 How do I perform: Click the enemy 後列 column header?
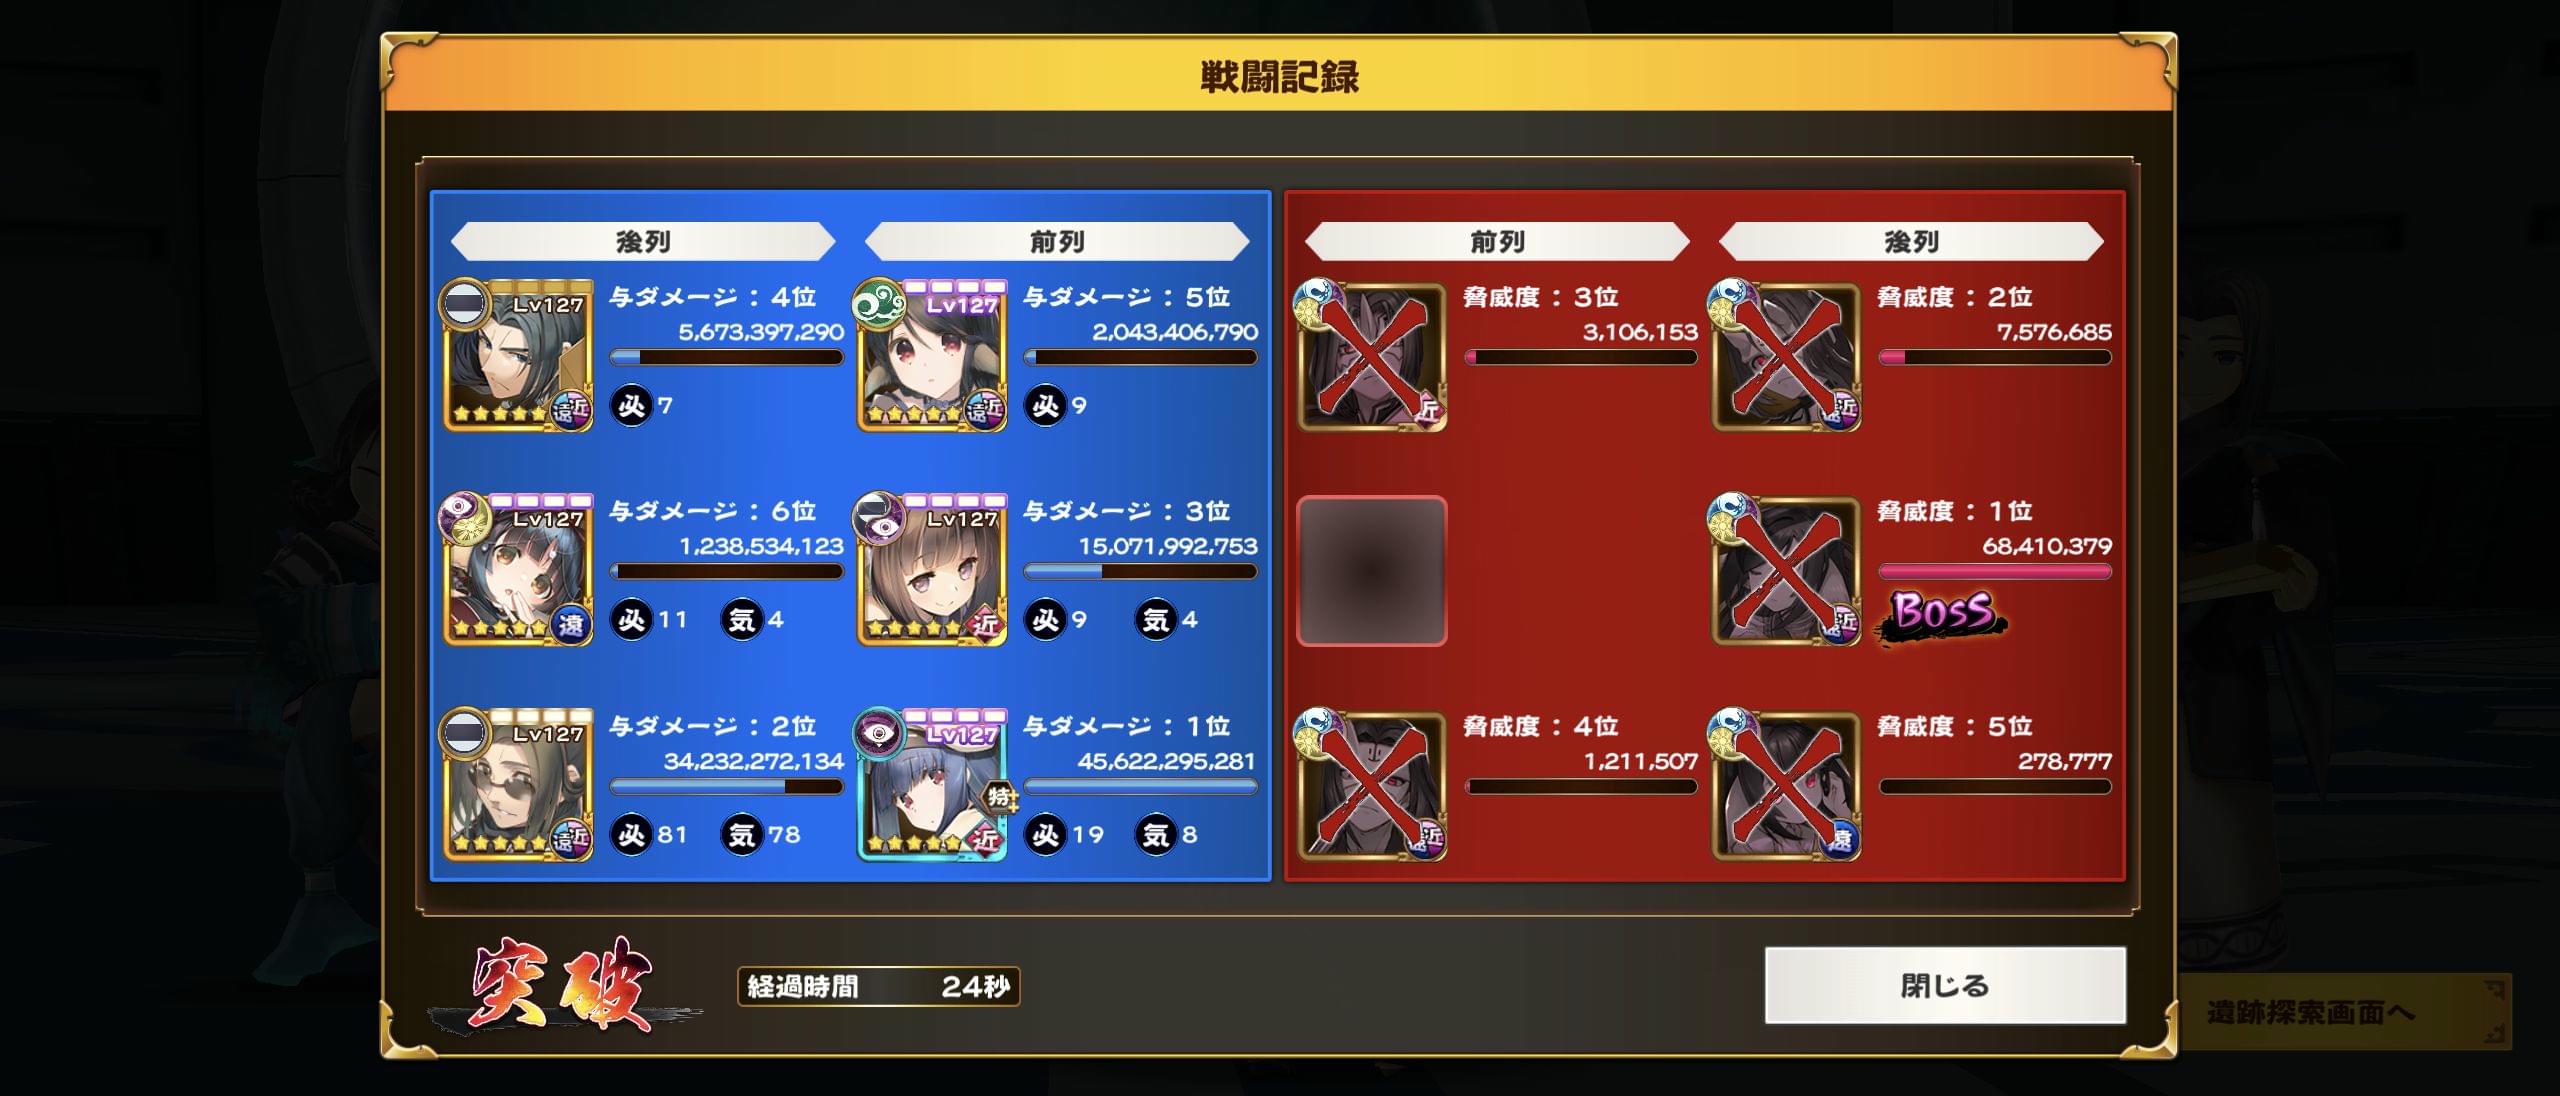[x=1911, y=241]
